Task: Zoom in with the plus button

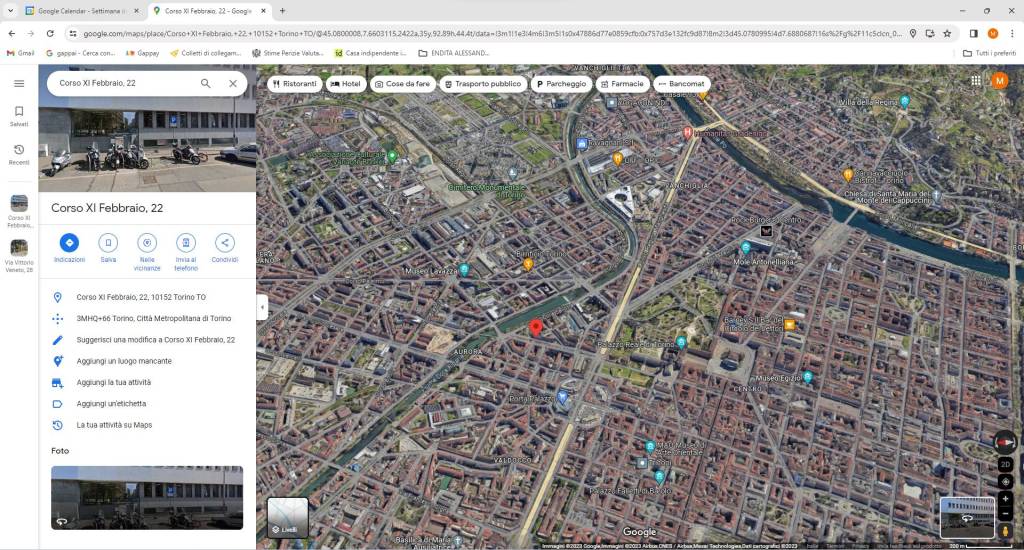Action: 1005,497
